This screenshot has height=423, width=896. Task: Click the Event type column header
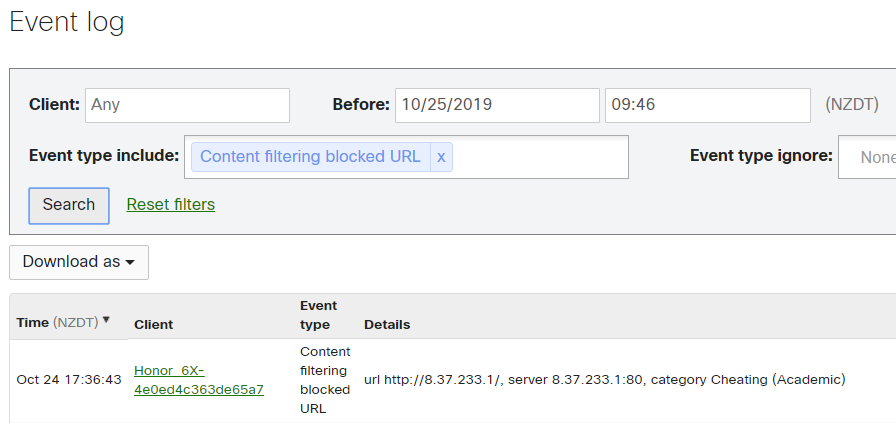click(319, 315)
